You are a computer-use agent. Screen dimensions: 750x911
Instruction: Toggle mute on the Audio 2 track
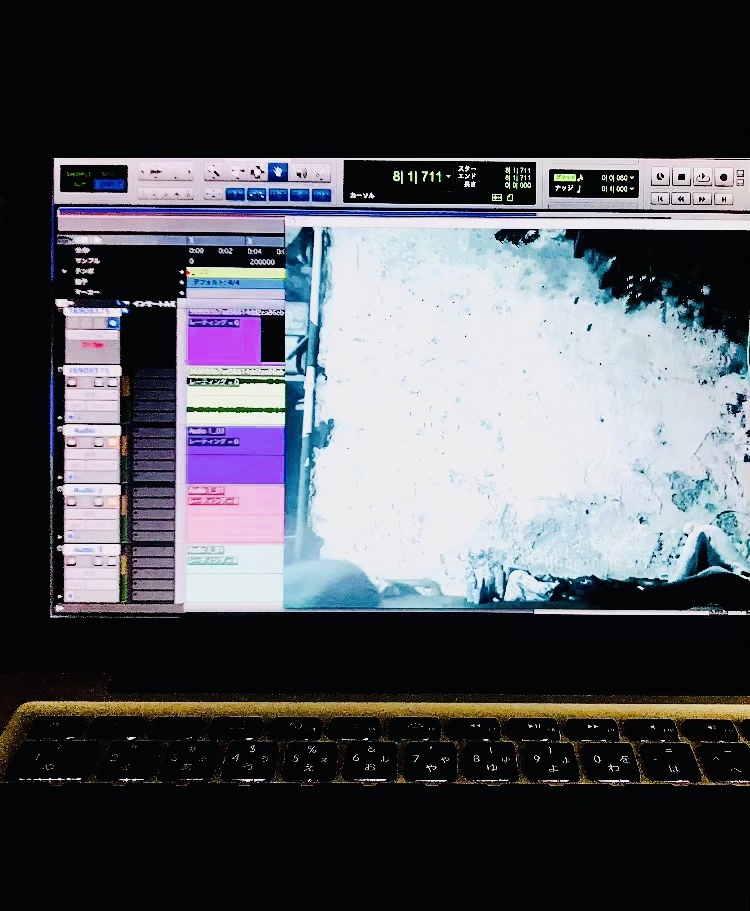pos(111,503)
